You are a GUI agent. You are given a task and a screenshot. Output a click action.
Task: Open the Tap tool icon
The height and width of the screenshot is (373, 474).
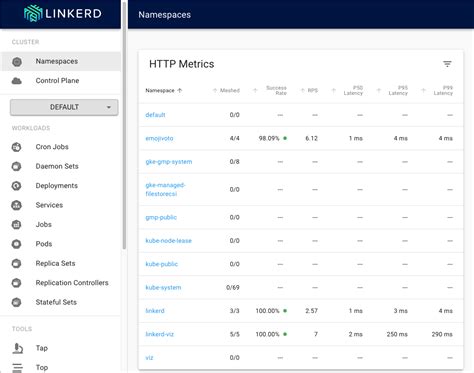(x=17, y=348)
